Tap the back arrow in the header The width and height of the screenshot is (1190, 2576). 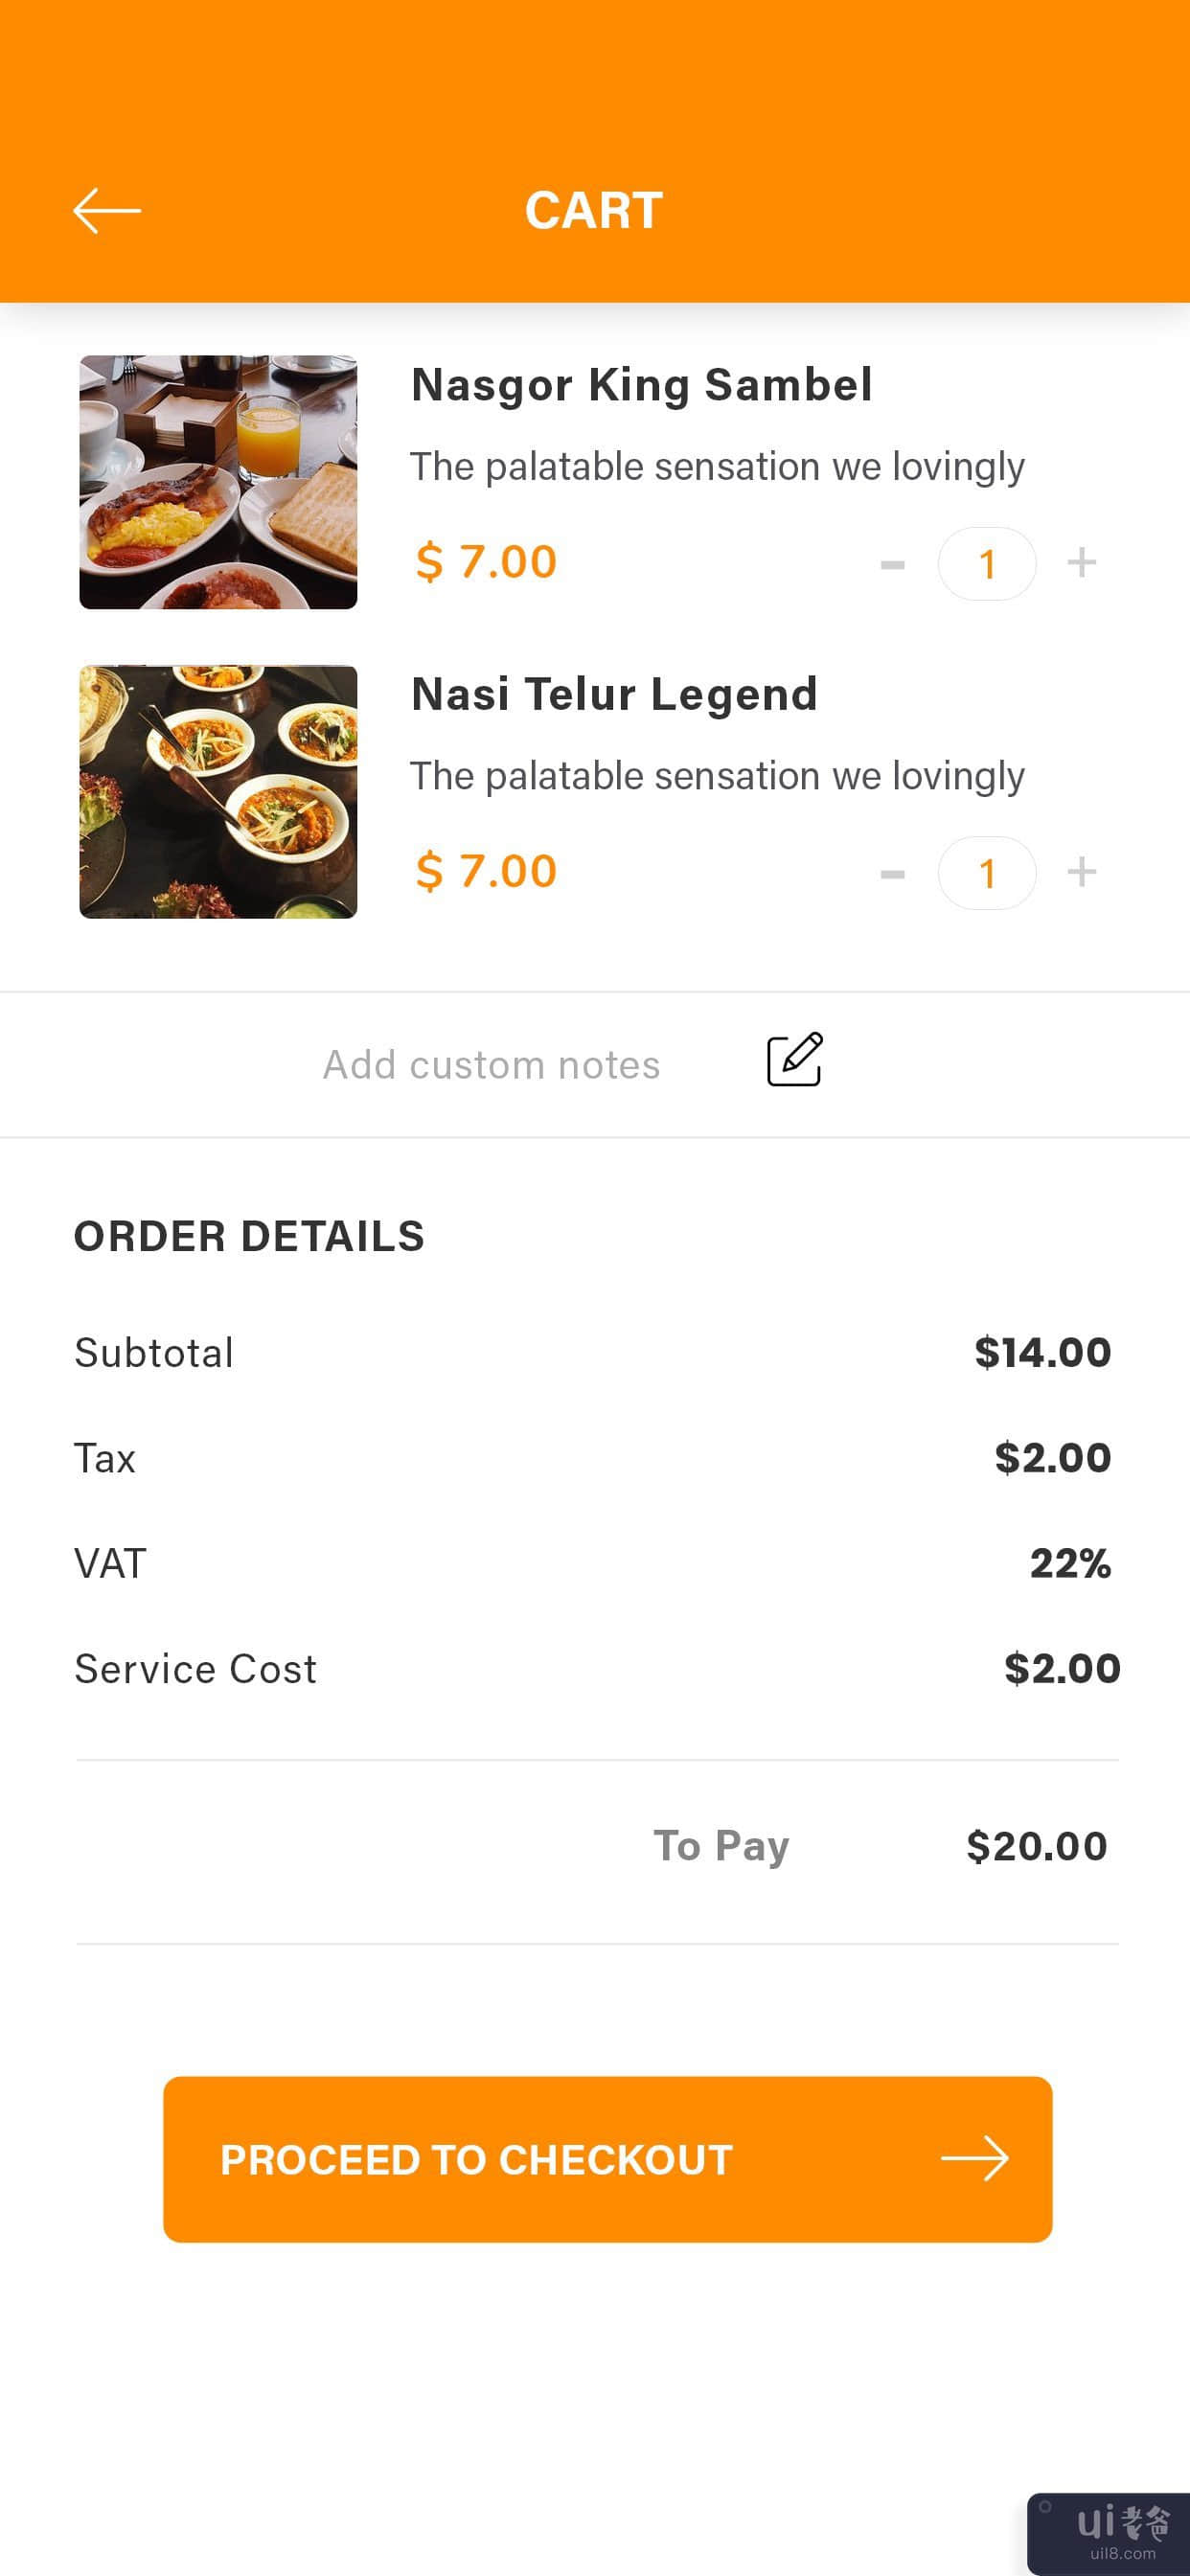click(107, 211)
